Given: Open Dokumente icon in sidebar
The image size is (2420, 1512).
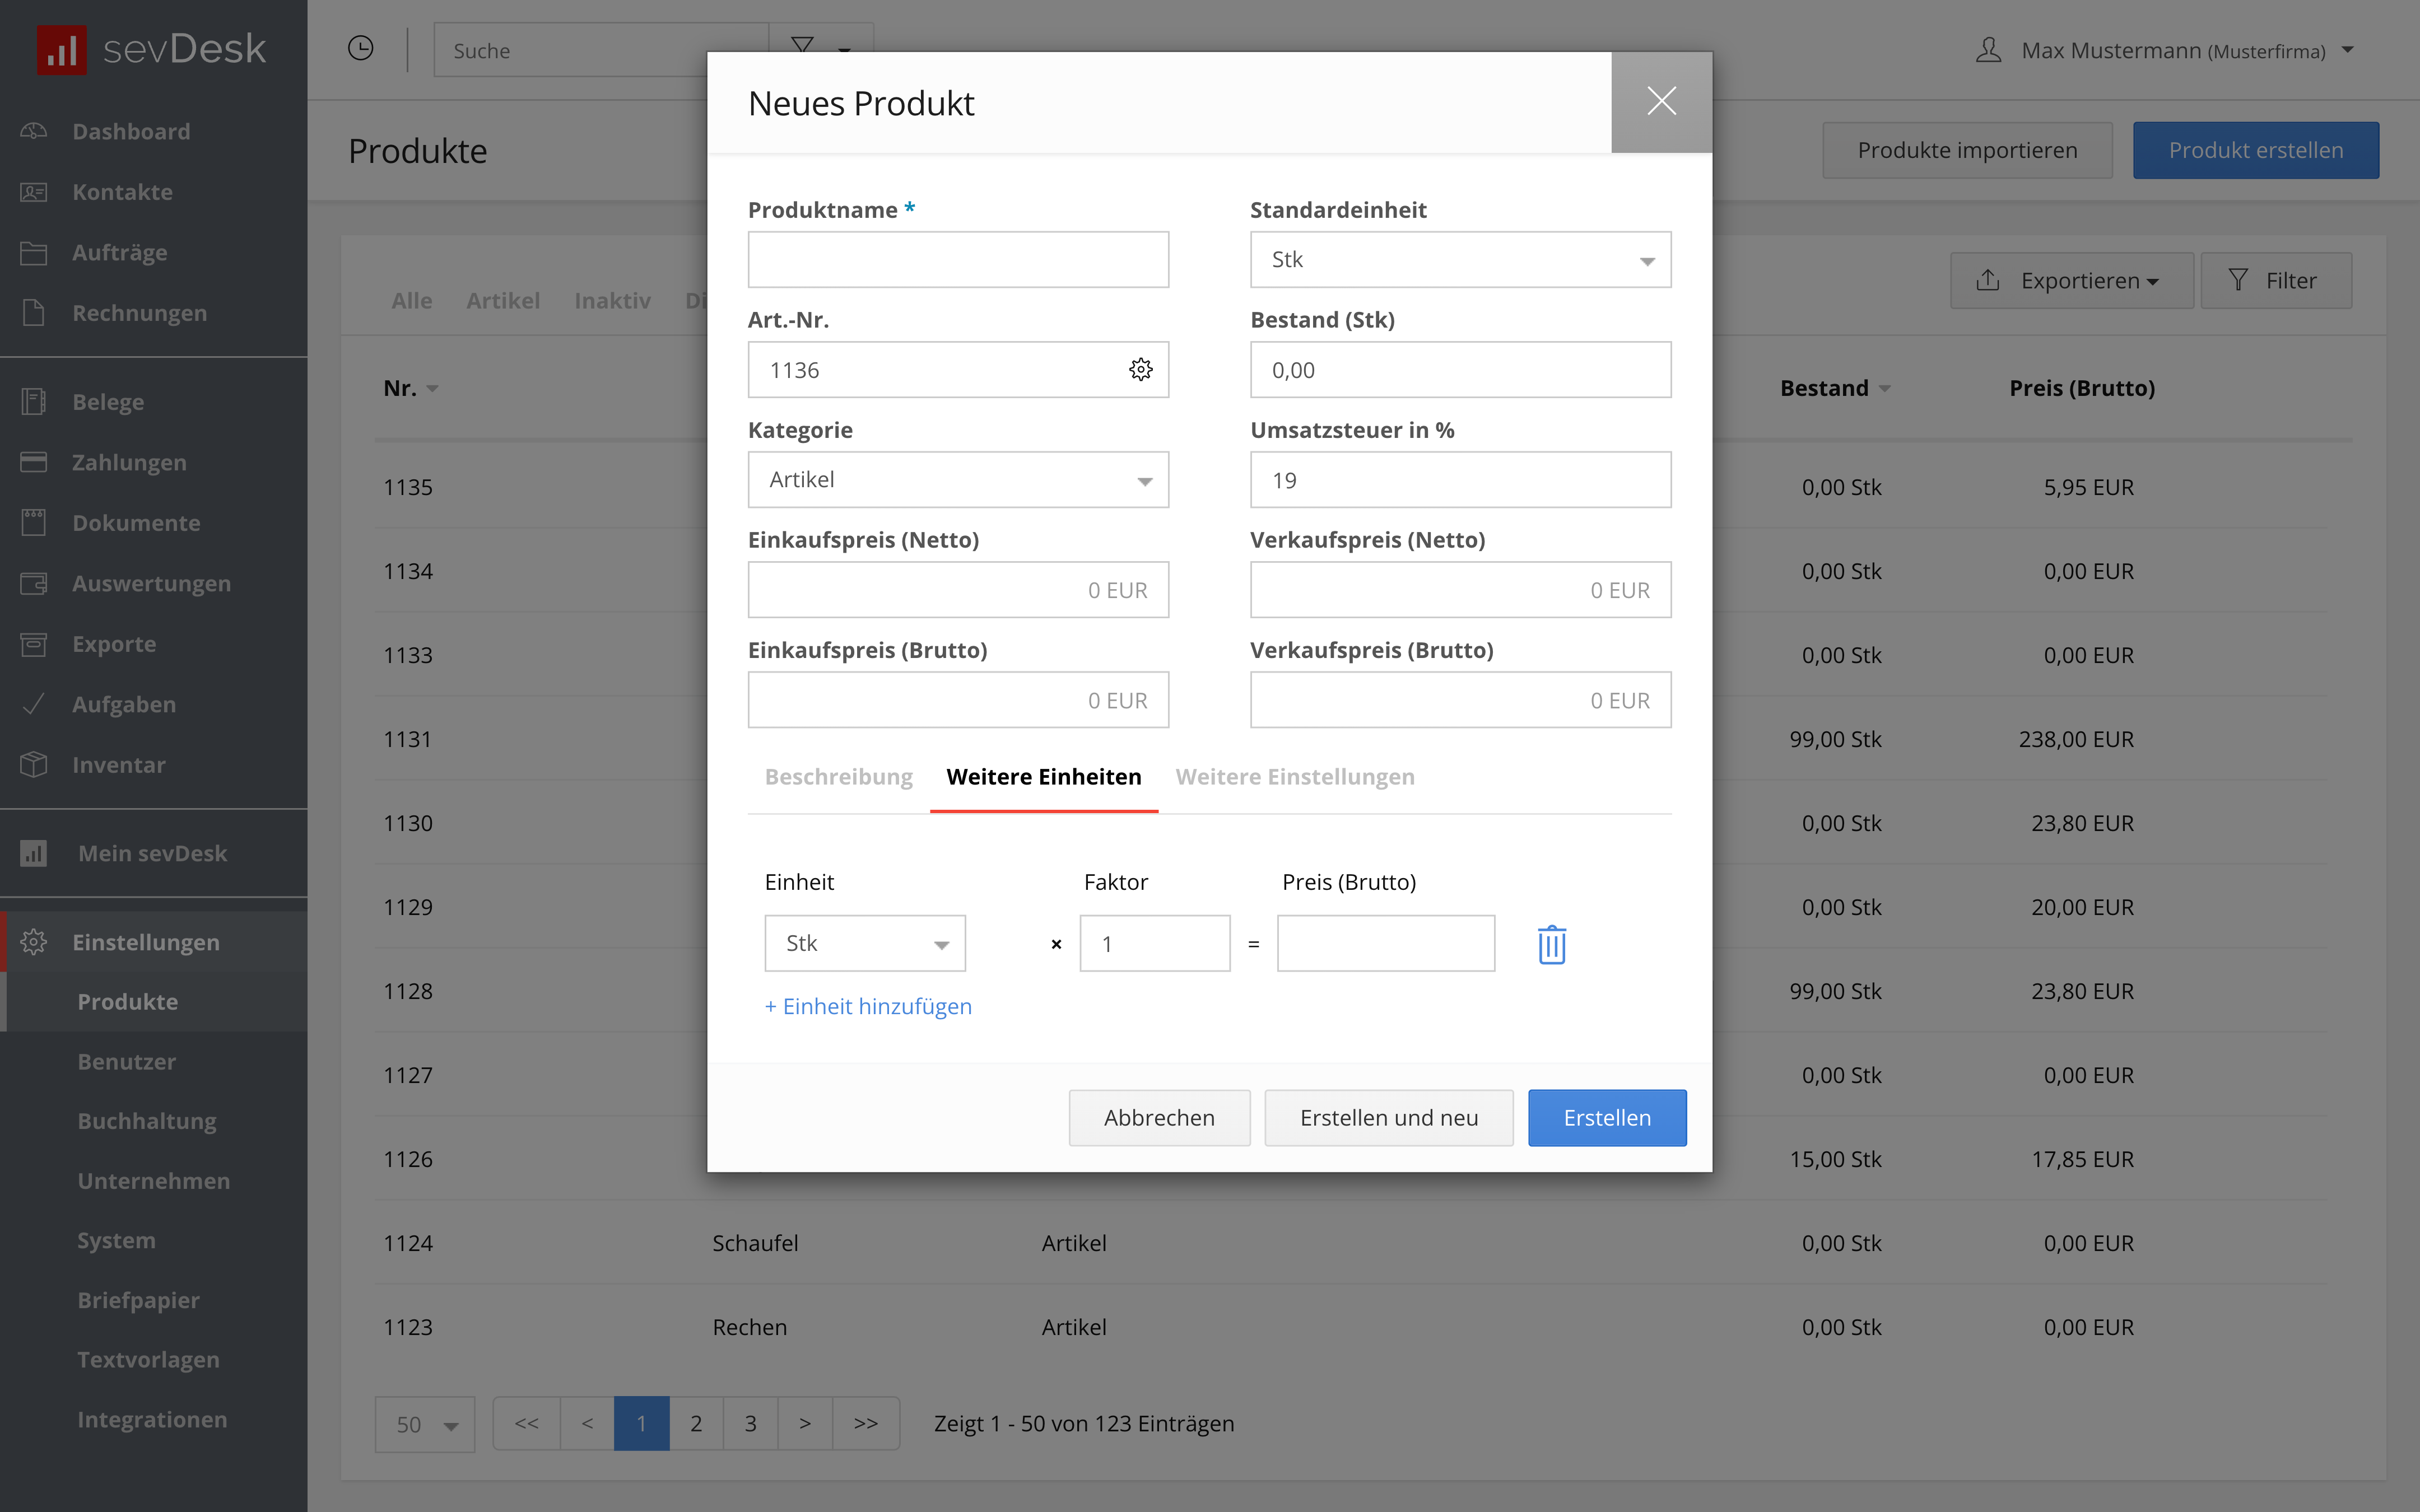Looking at the screenshot, I should point(34,522).
